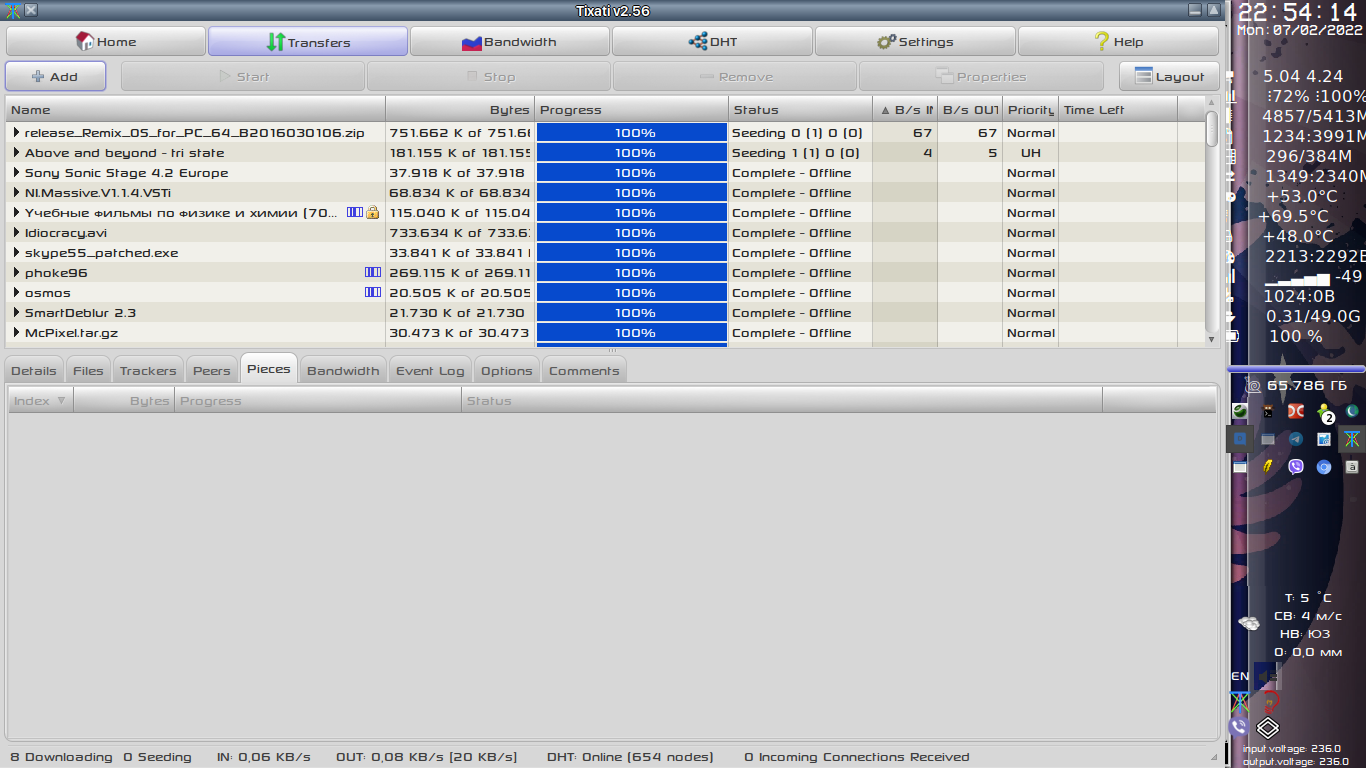Click the lock icon on Учебные фильмы row
This screenshot has height=768, width=1366.
372,212
